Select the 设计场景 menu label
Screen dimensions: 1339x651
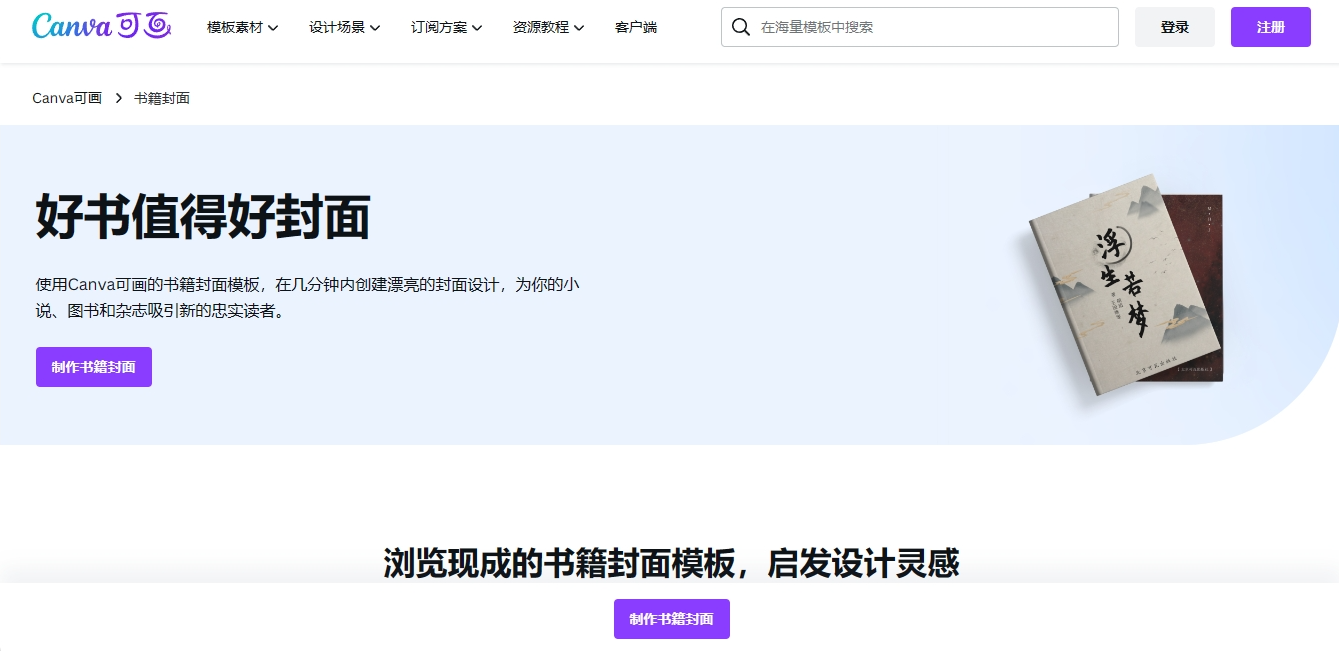337,28
